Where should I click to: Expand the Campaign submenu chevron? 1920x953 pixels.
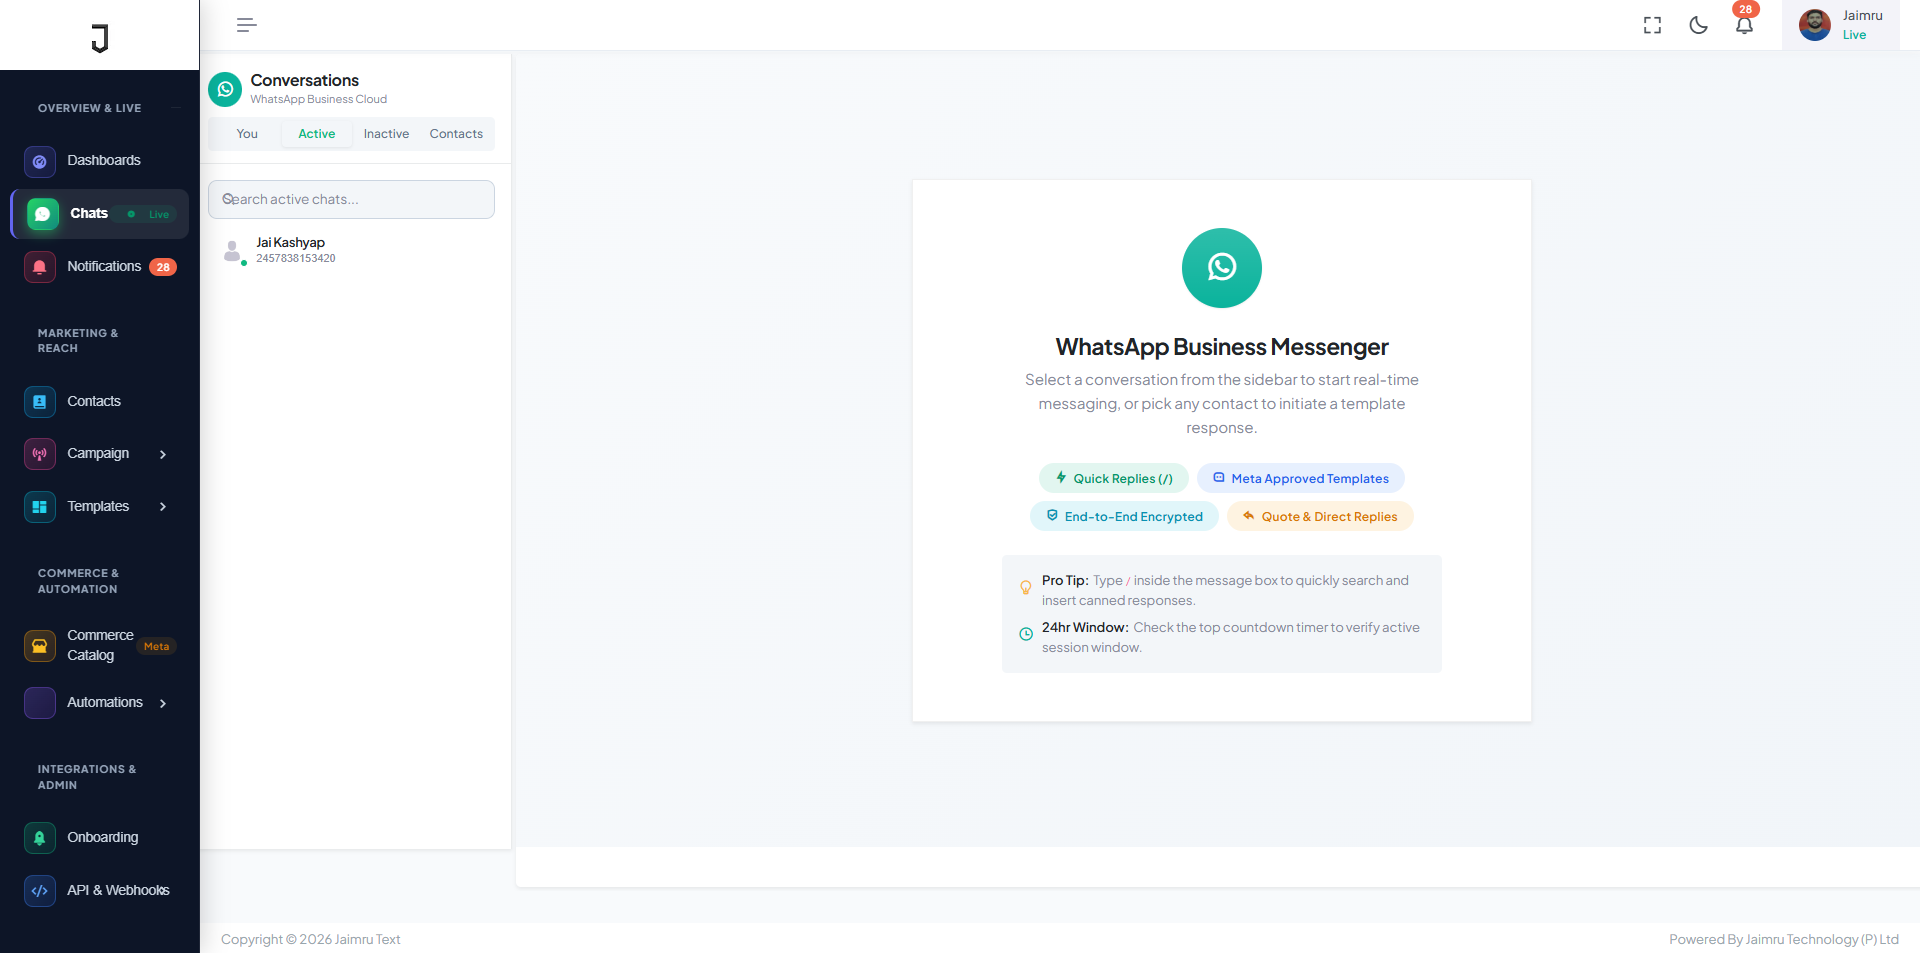[163, 454]
